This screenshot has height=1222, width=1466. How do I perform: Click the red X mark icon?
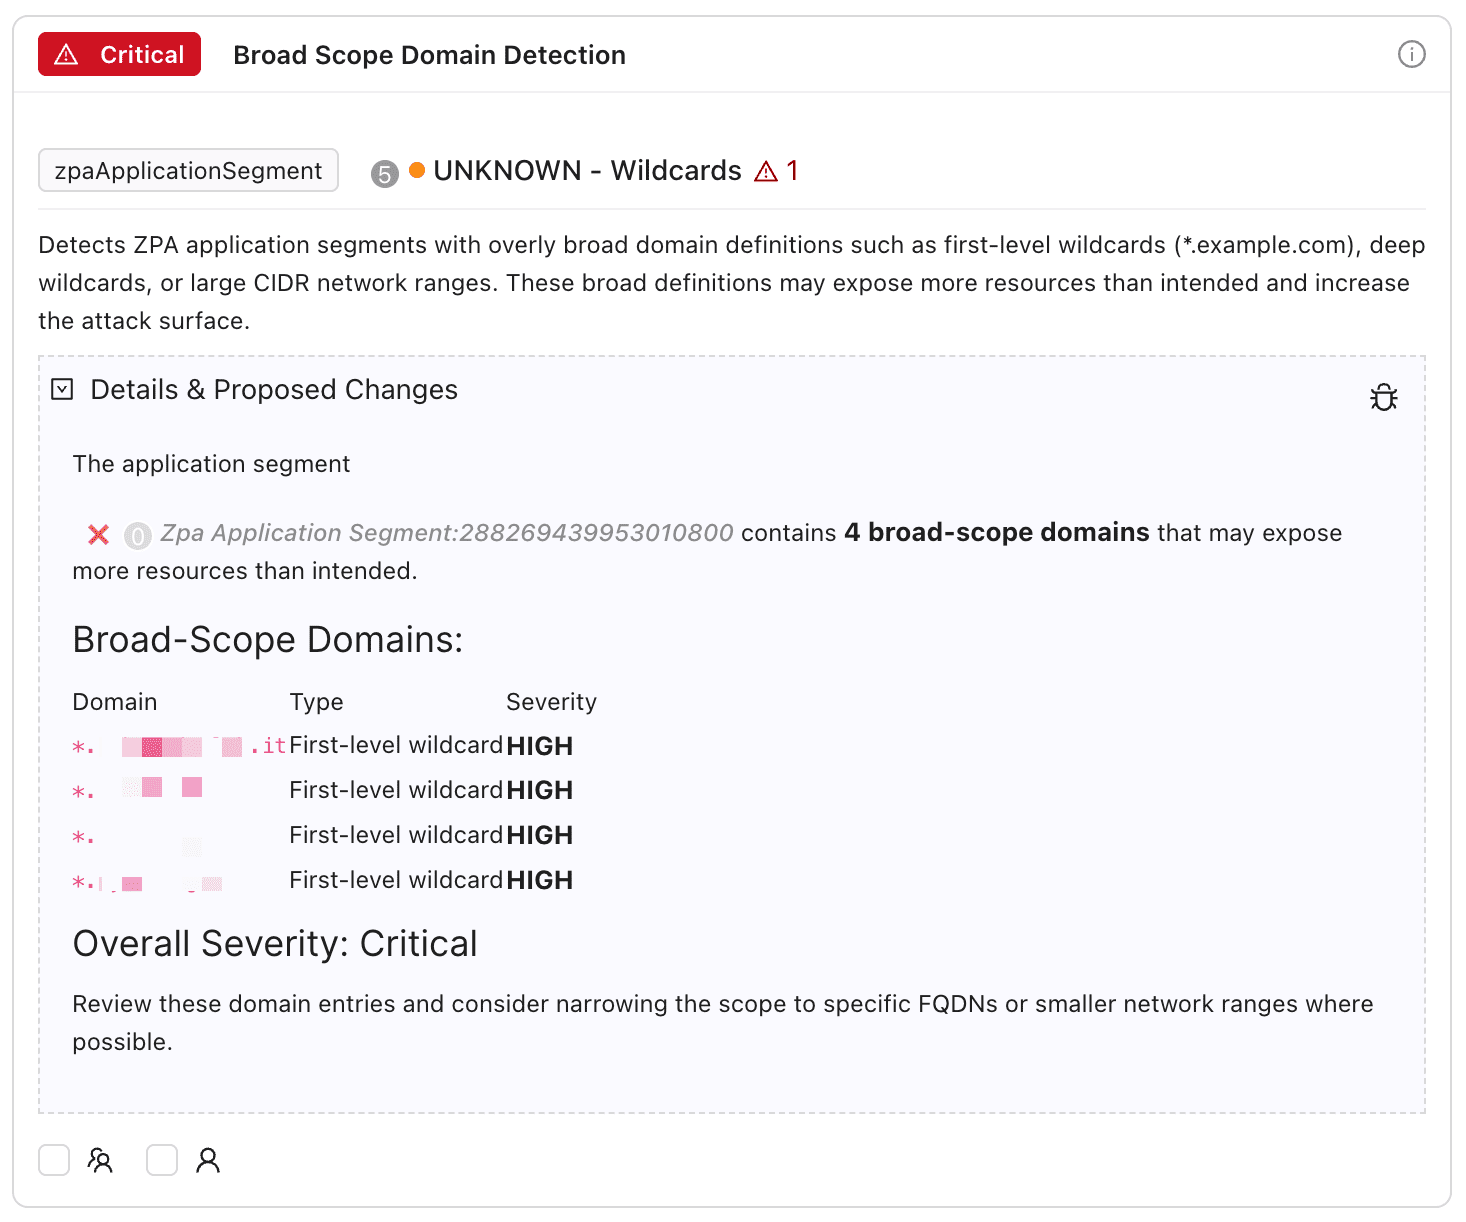[x=98, y=534]
